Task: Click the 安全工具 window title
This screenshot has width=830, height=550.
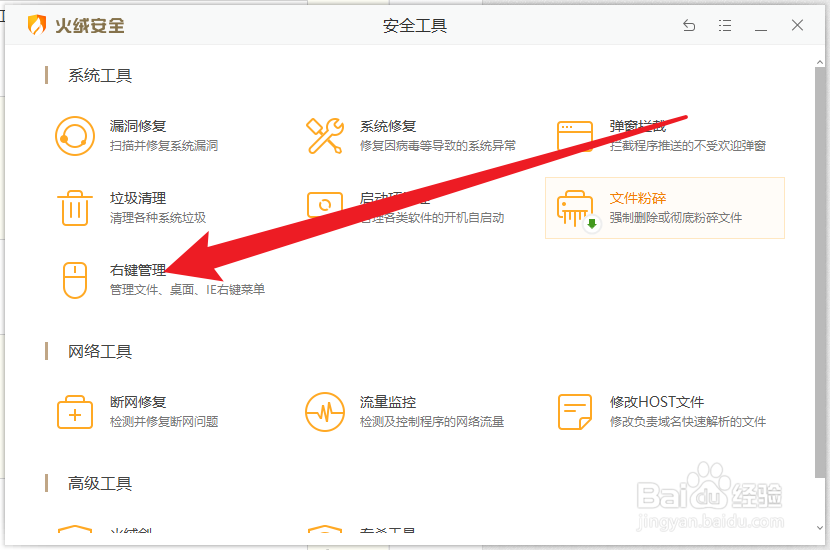Action: click(414, 25)
